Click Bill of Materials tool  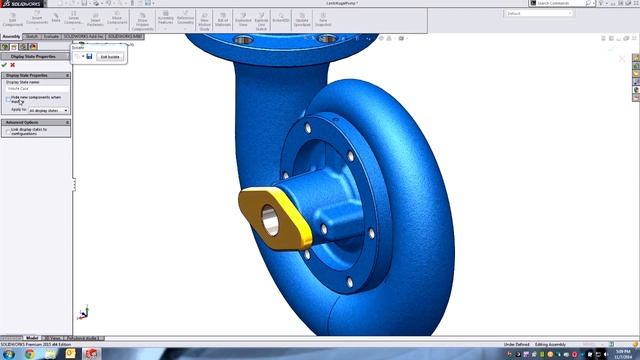pyautogui.click(x=222, y=20)
